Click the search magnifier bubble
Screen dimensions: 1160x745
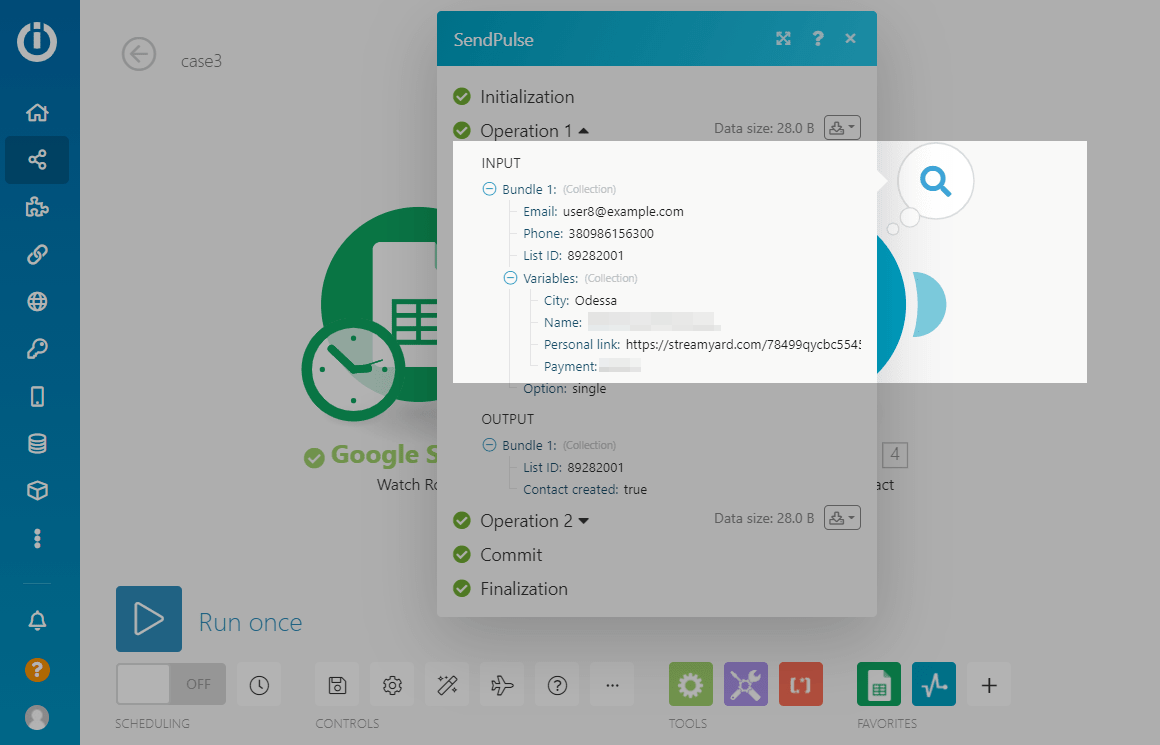click(935, 181)
